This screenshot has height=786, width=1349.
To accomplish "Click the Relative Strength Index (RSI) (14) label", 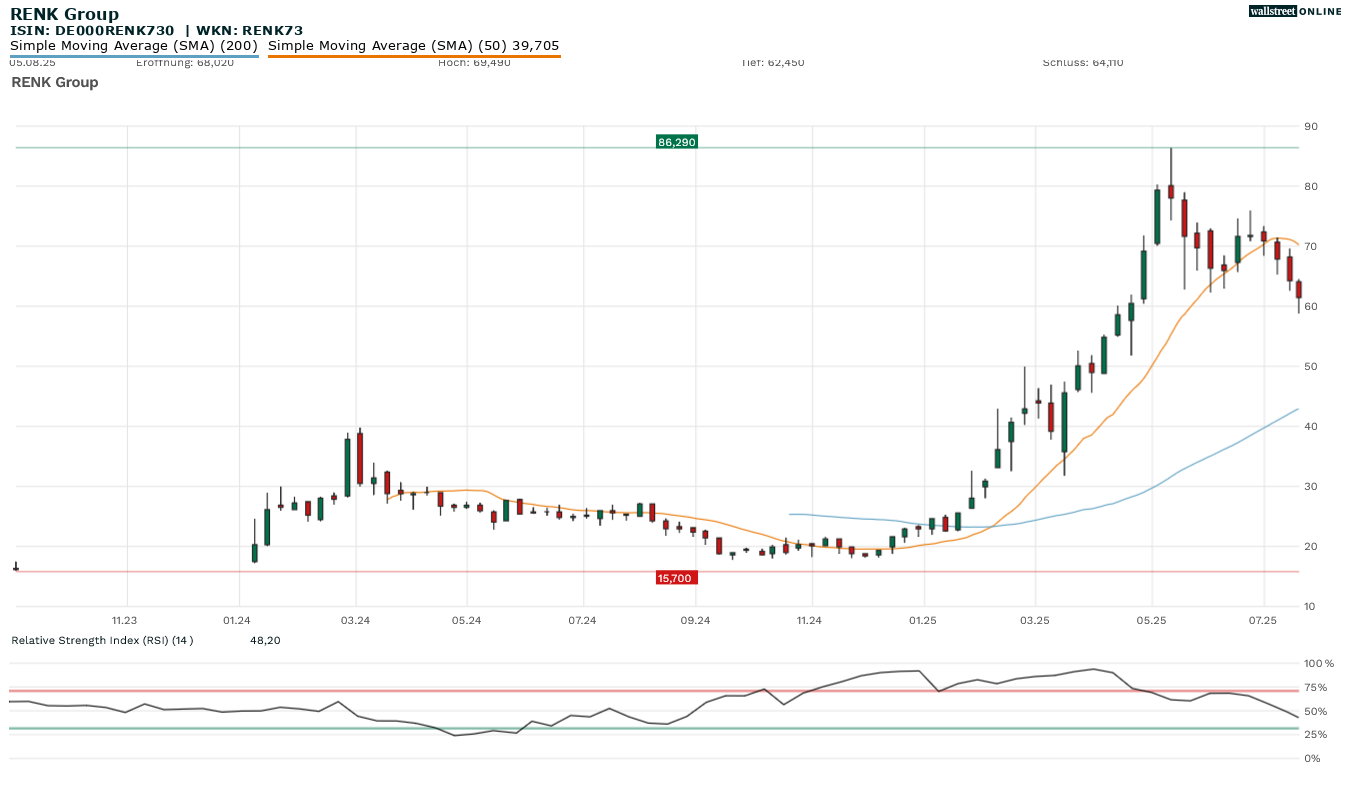I will (102, 640).
